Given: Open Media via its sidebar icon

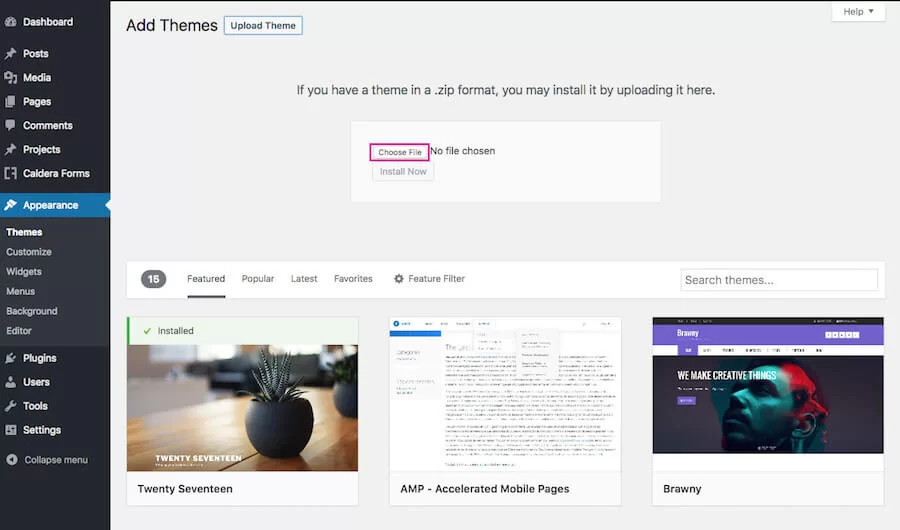Looking at the screenshot, I should [x=11, y=78].
